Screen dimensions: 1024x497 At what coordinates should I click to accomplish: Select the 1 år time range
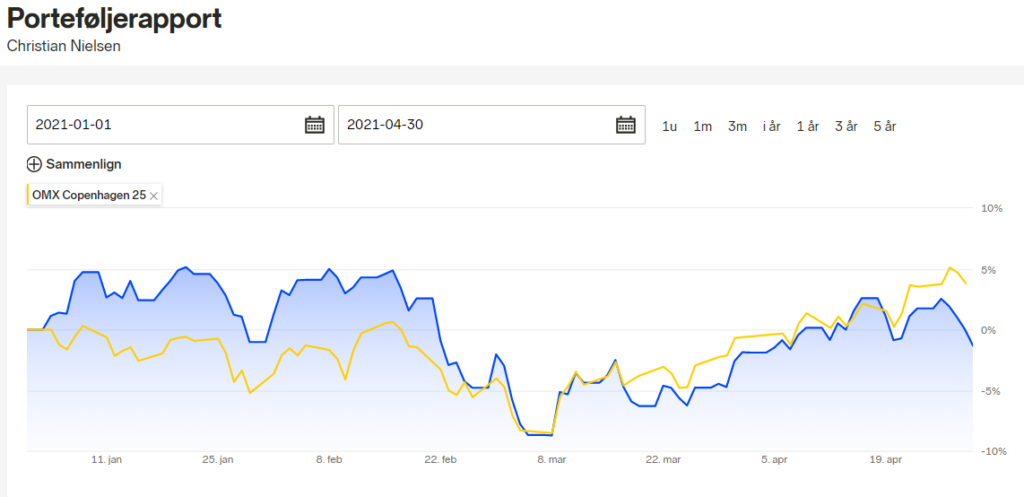pos(808,127)
